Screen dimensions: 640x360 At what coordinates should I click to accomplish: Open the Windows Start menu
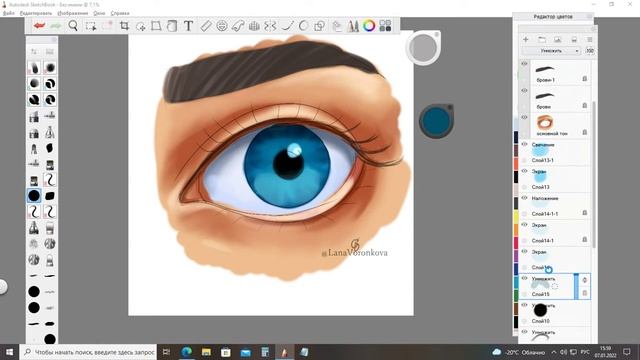(x=9, y=352)
